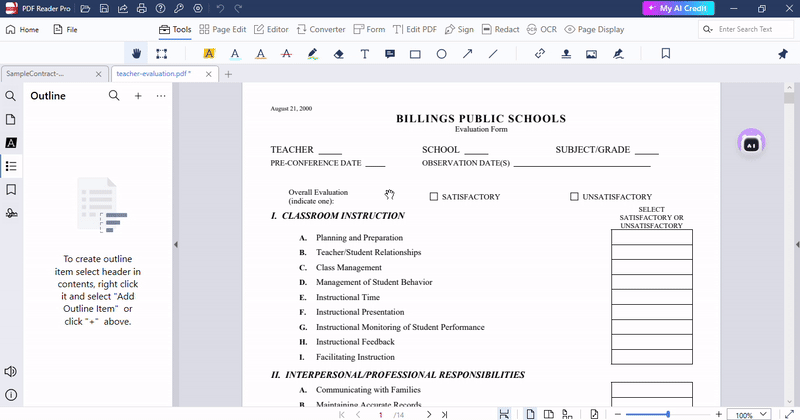Add a note comment with the speech bubble tool

tap(390, 54)
